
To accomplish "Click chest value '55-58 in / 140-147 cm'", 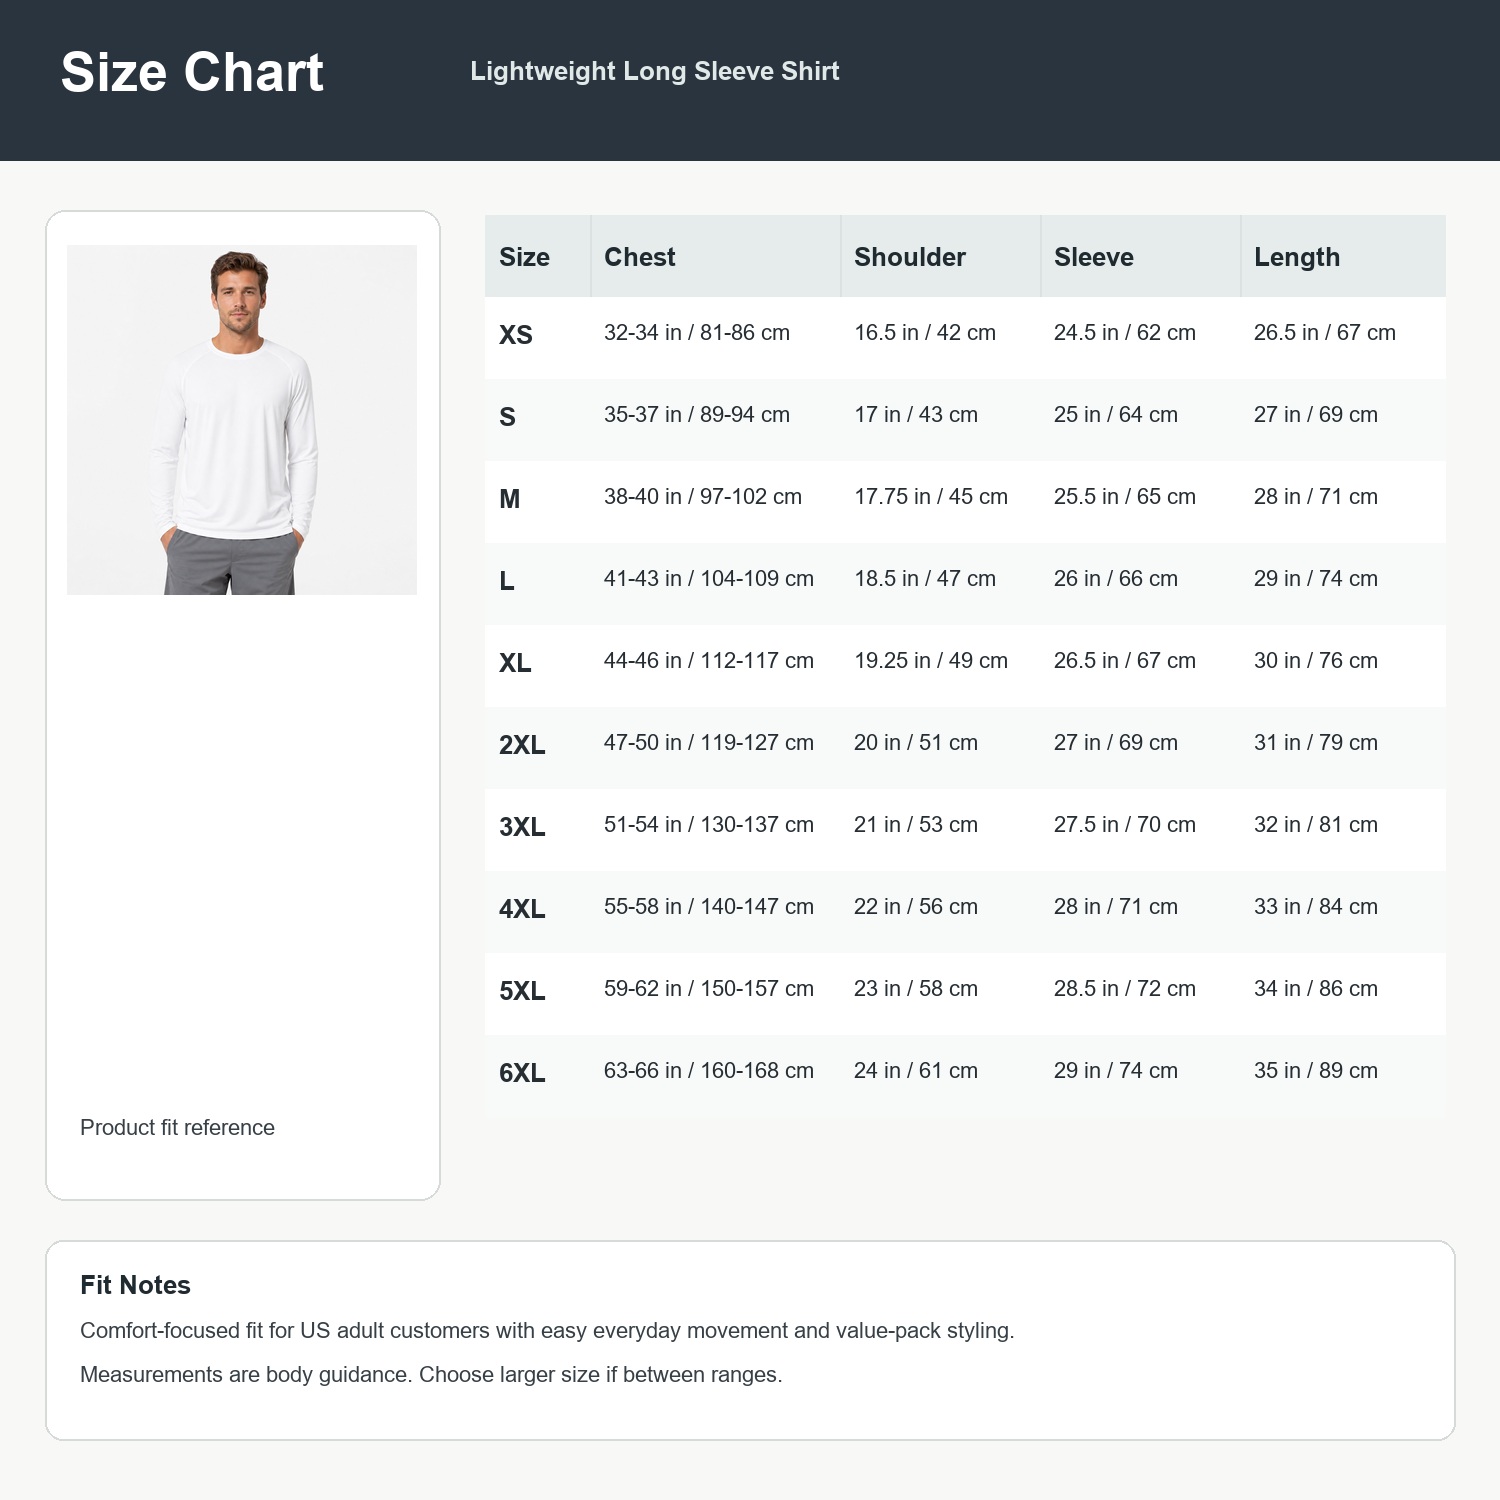I will 709,907.
